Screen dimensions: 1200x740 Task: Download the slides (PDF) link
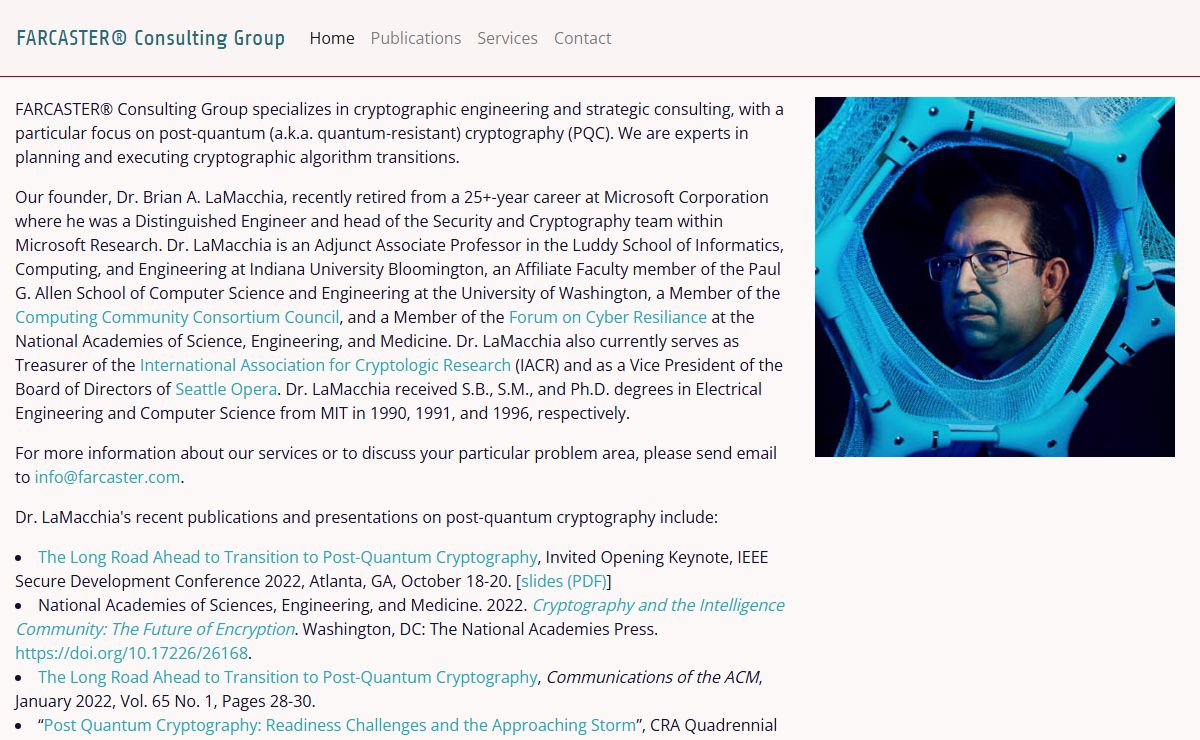(563, 581)
